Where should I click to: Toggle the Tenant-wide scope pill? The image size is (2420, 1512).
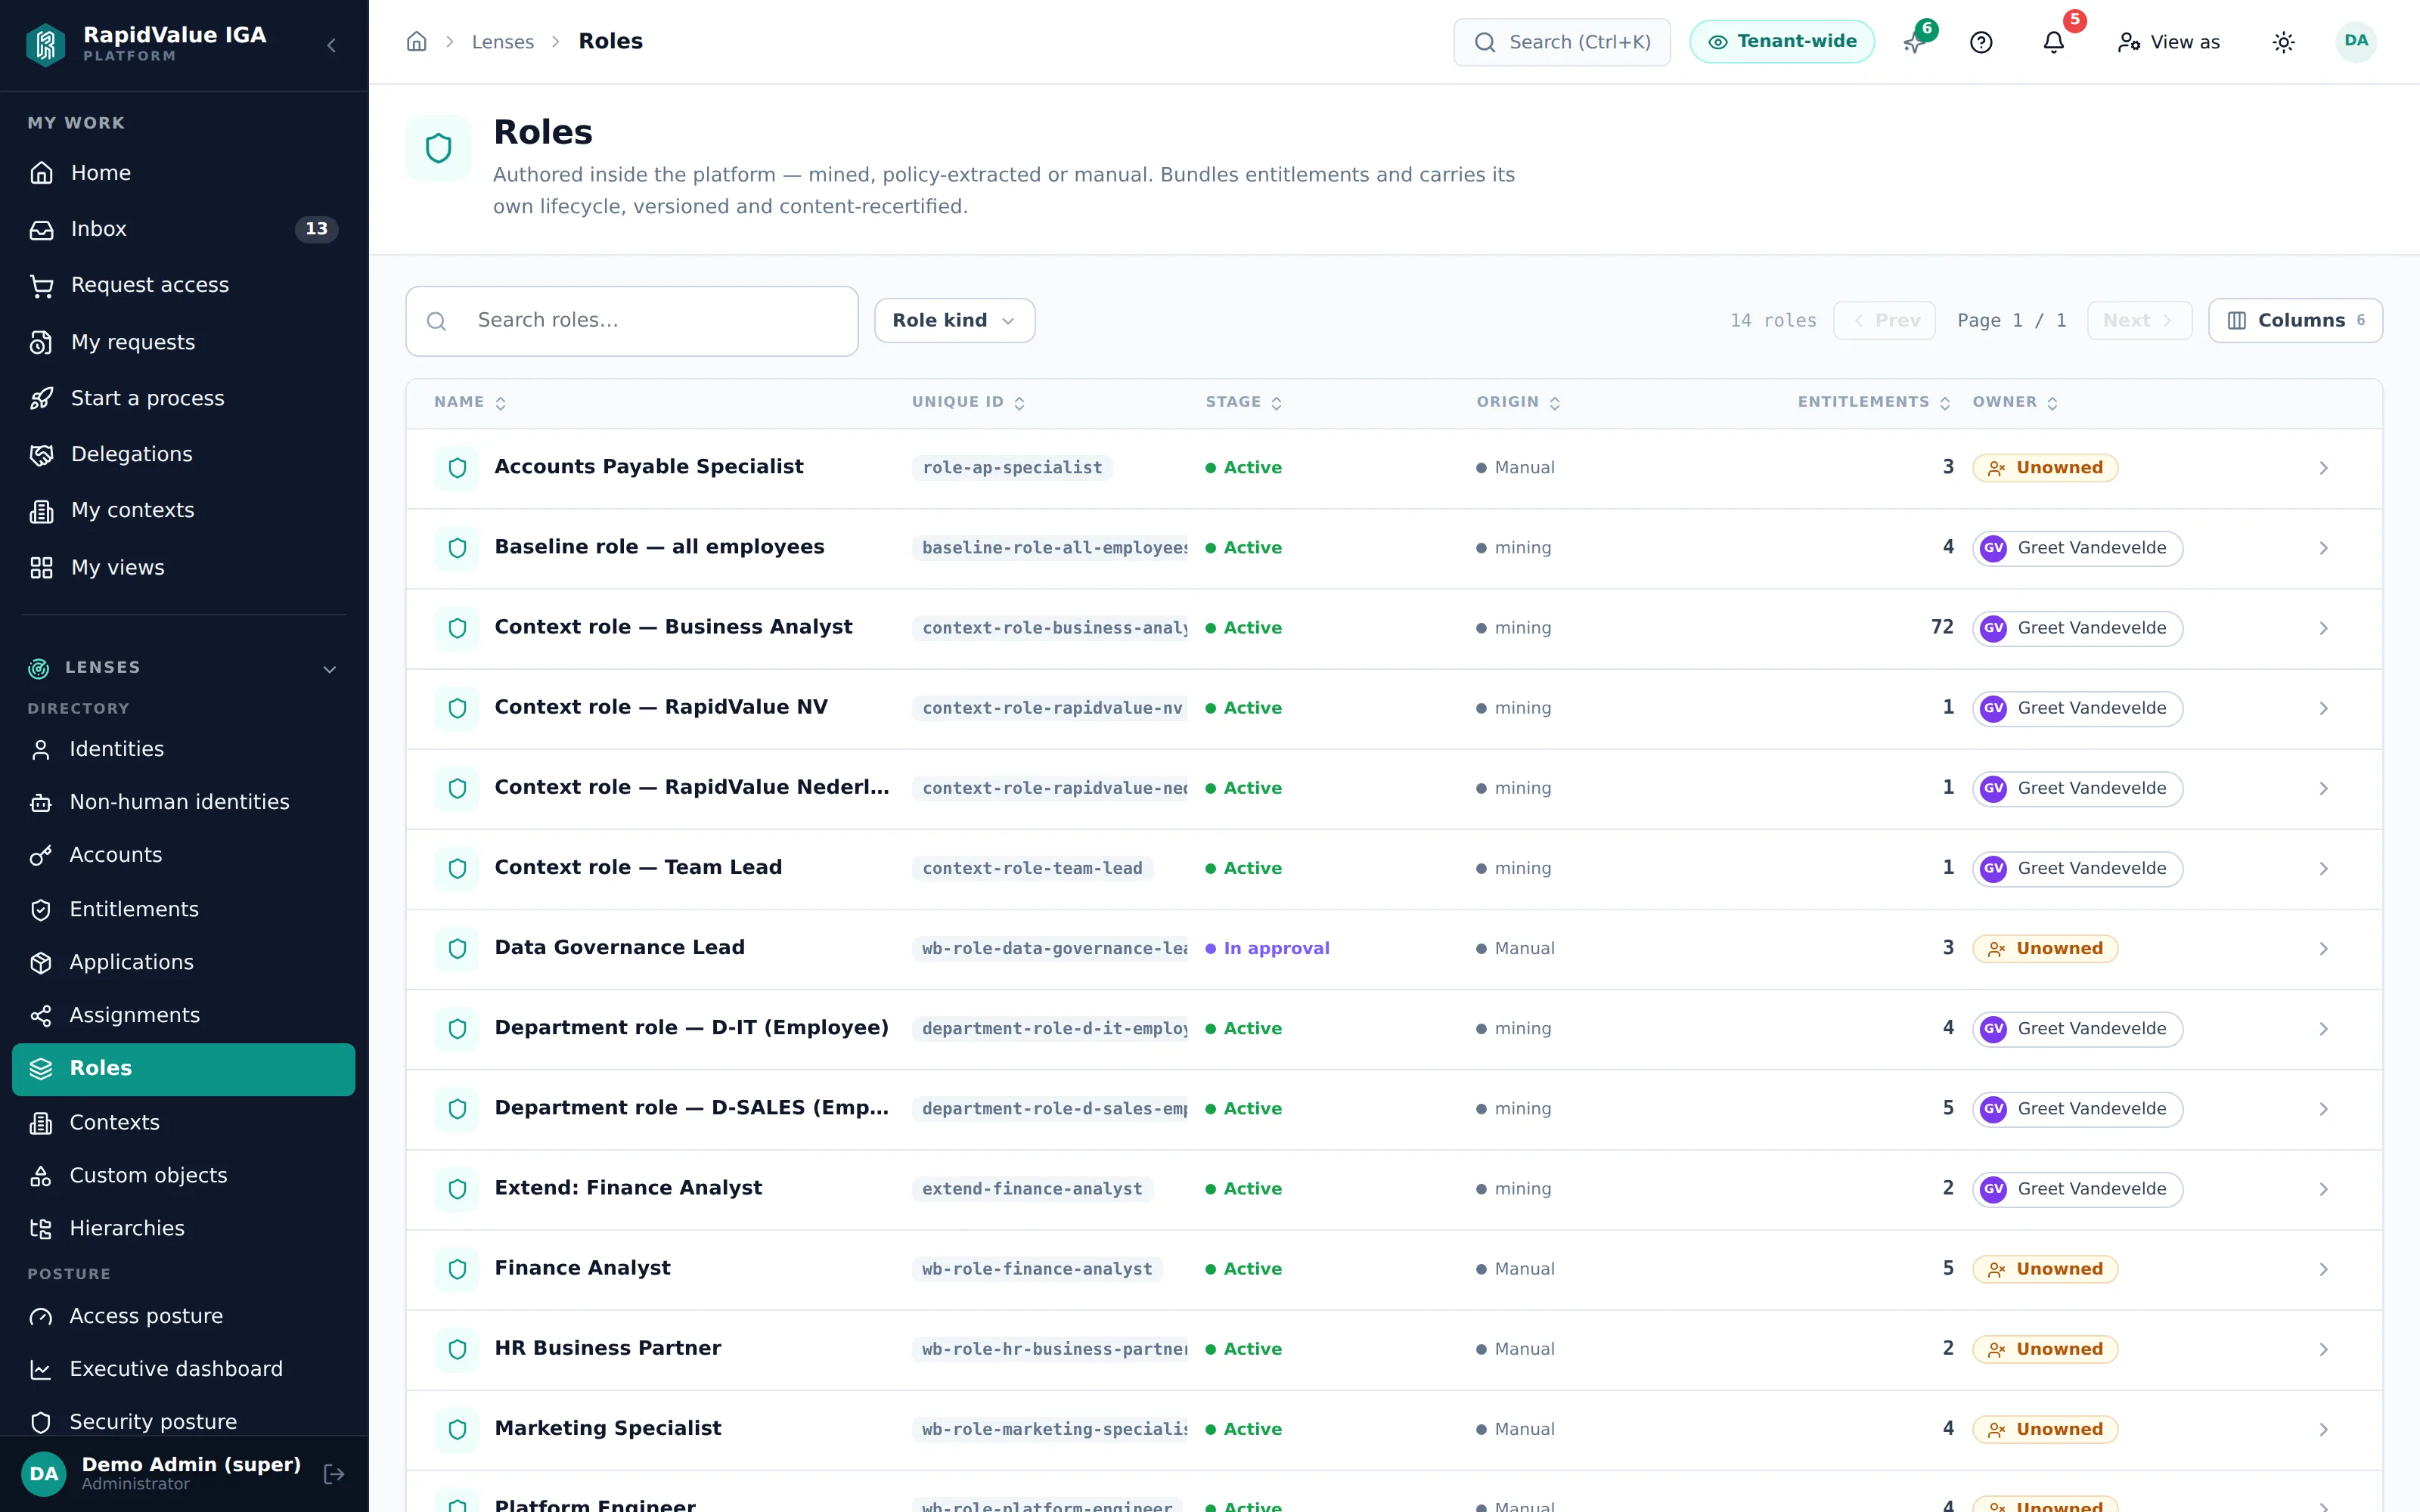click(x=1782, y=42)
